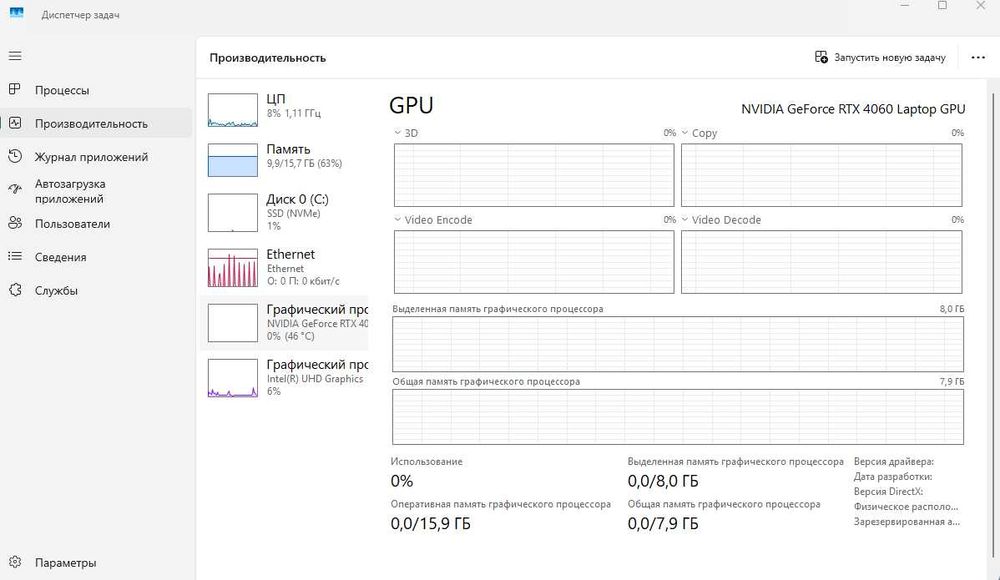Select the Производительность sidebar icon
Image resolution: width=1000 pixels, height=580 pixels.
coord(15,123)
